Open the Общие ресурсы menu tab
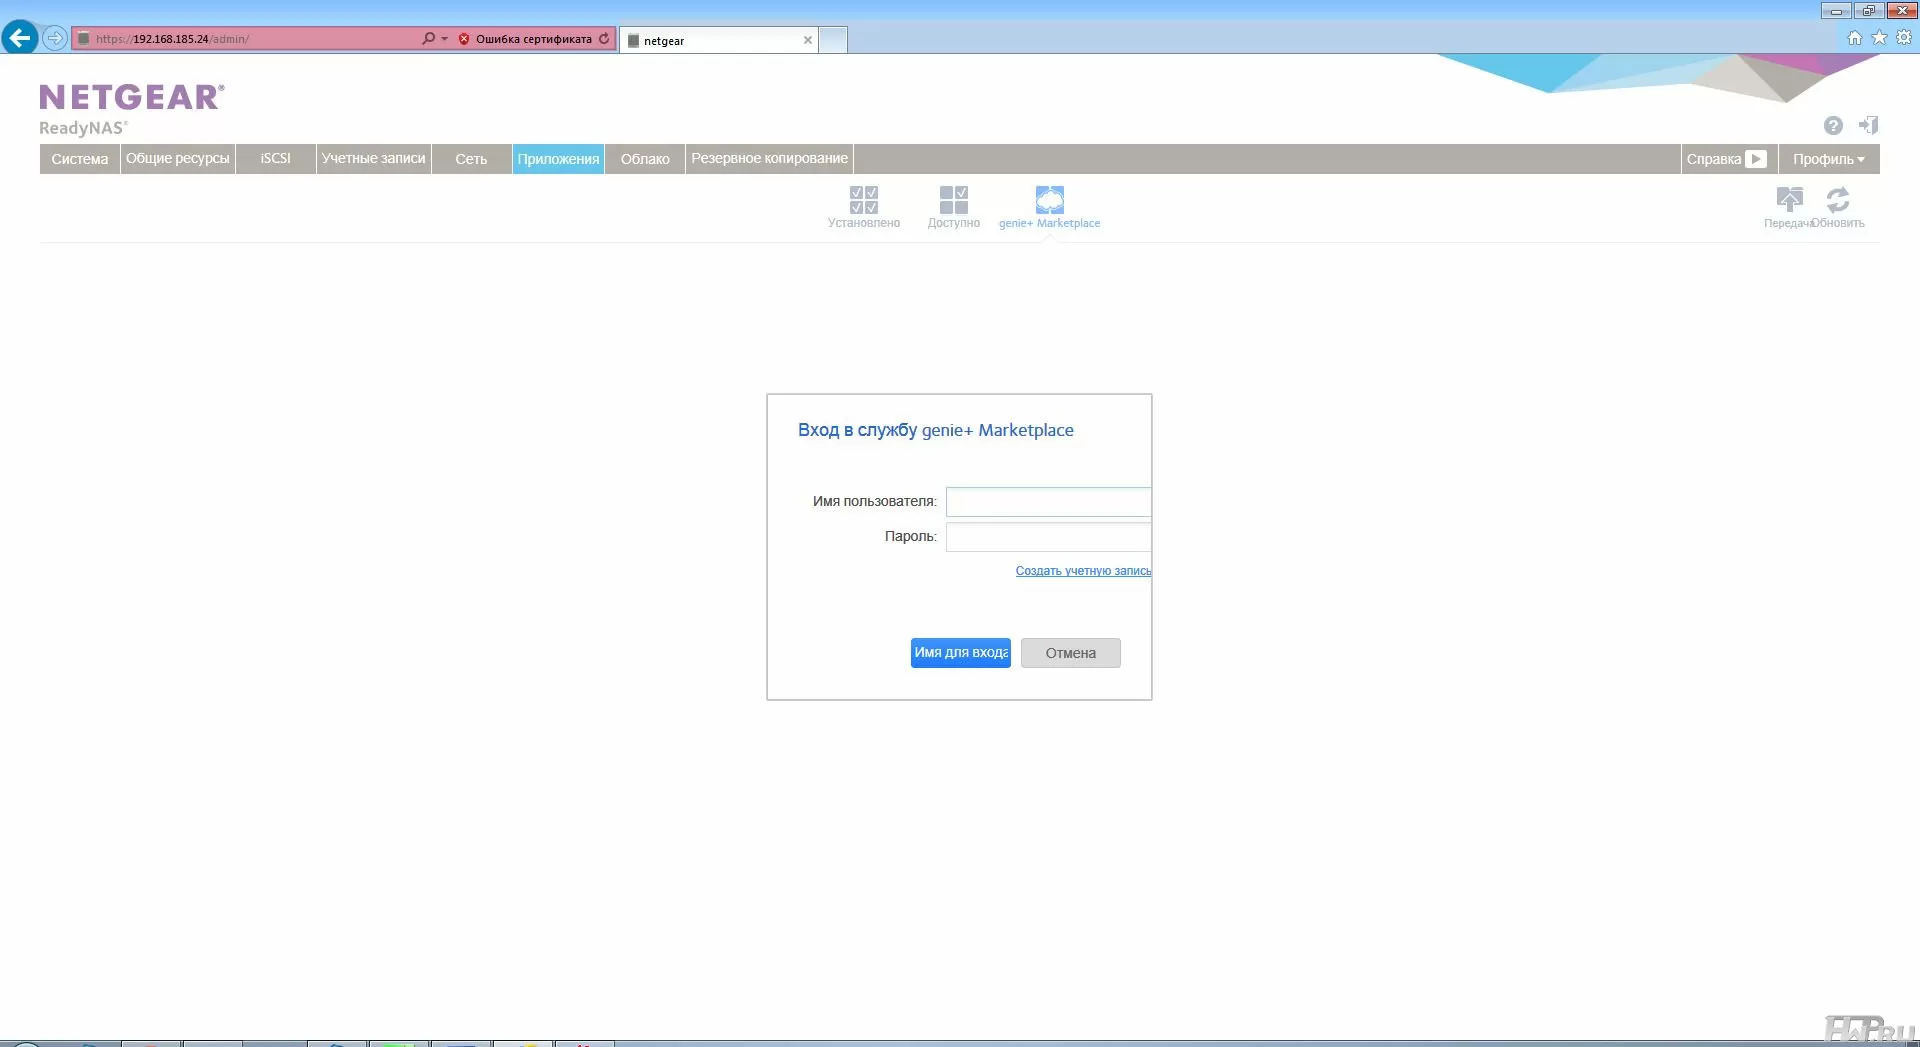This screenshot has height=1047, width=1920. coord(178,159)
